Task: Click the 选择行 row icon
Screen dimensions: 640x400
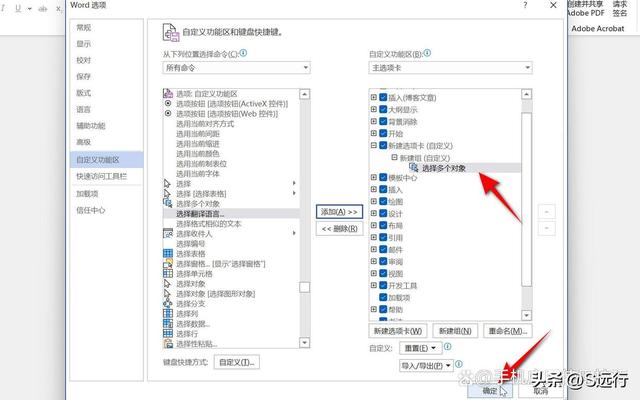Action: click(168, 333)
